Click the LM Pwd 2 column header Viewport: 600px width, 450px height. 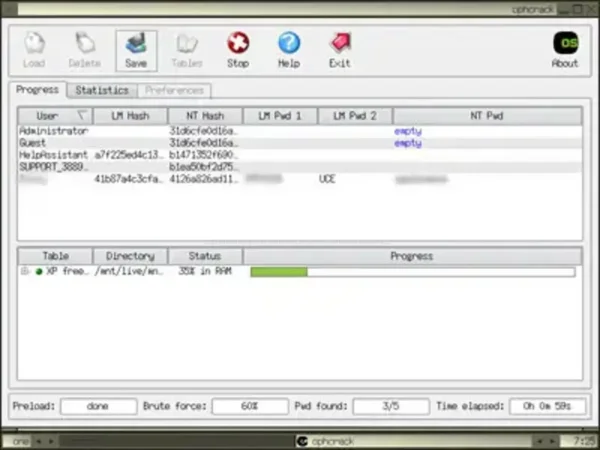tap(355, 116)
